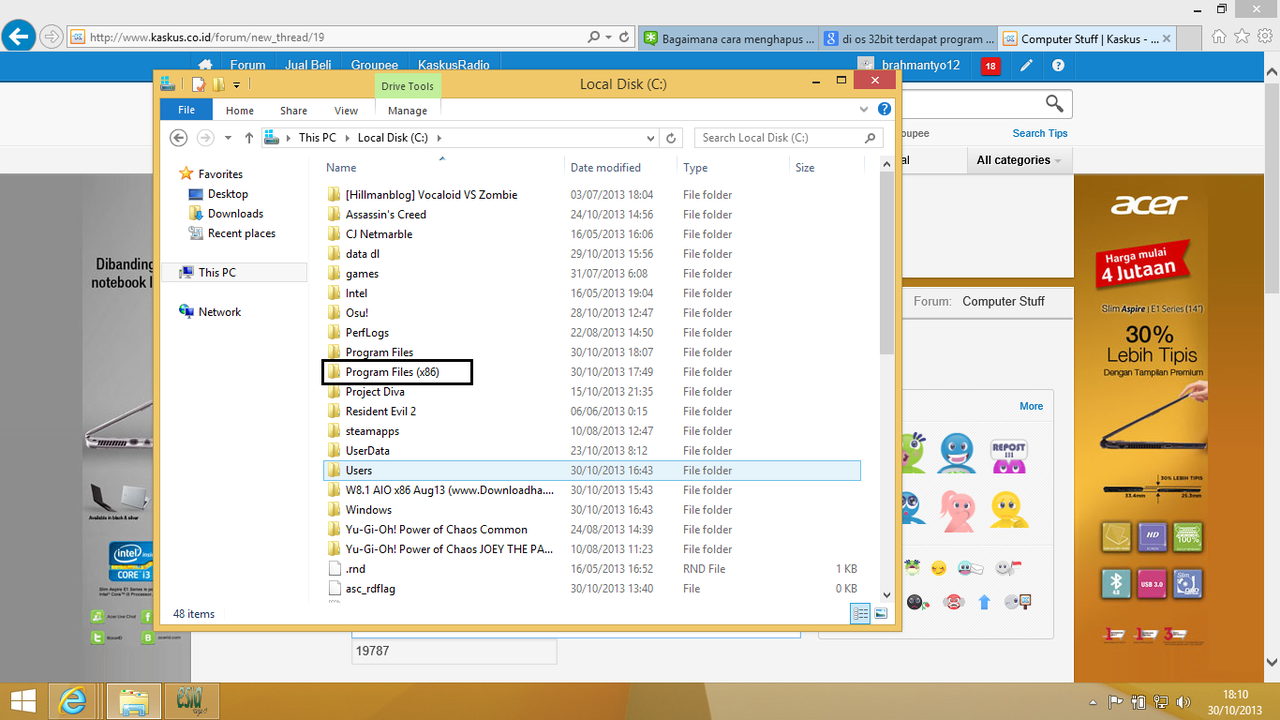Screen dimensions: 1280x720
Task: Select Desktop under Favorites
Action: pos(228,194)
